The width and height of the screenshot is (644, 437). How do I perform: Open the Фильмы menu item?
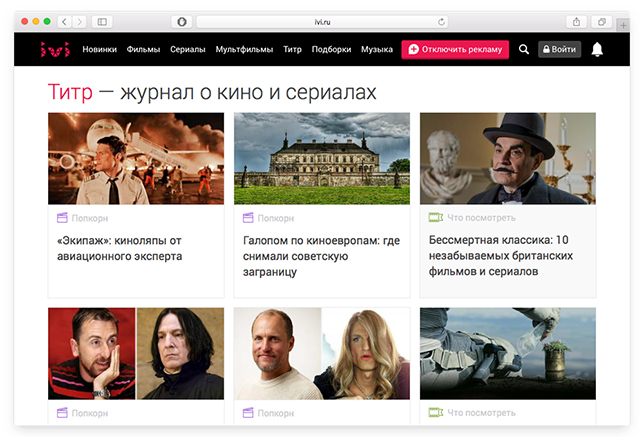[x=143, y=49]
